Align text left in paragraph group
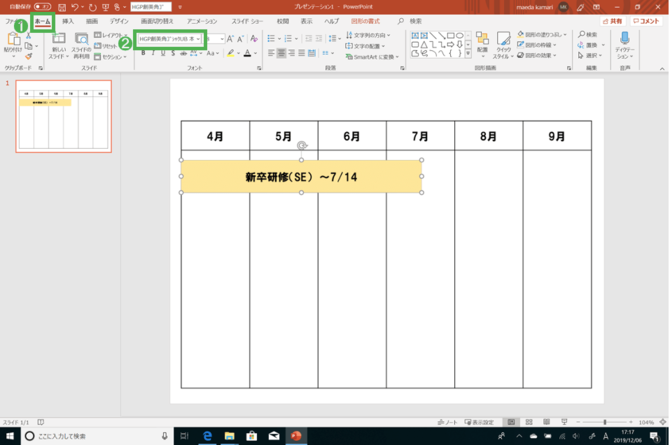 [x=271, y=53]
